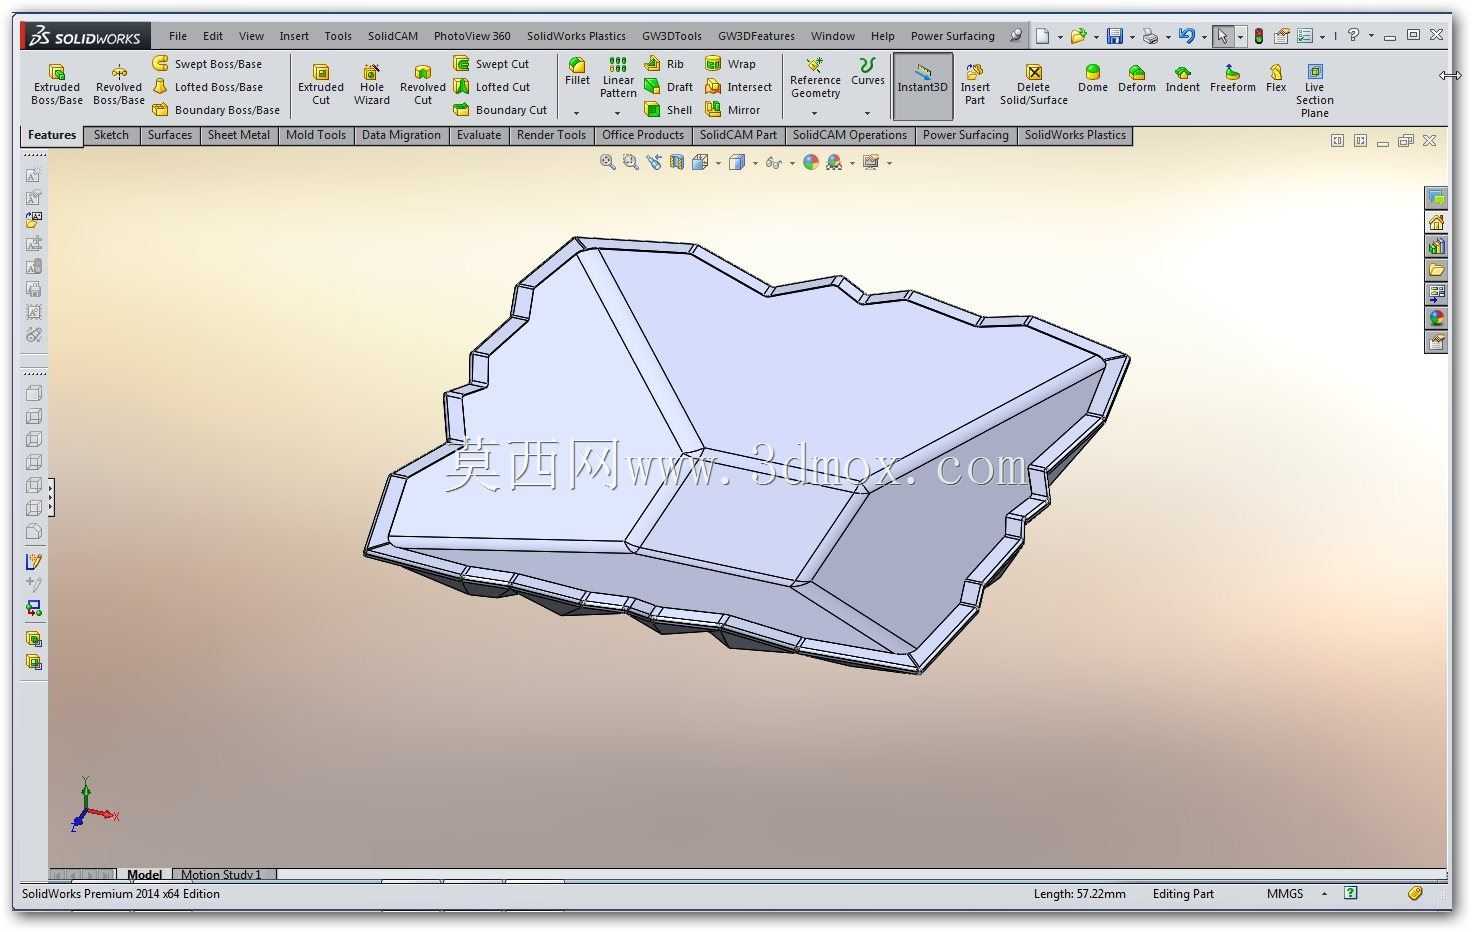Add a Dome feature
Viewport: 1472px width, 932px height.
click(1093, 78)
